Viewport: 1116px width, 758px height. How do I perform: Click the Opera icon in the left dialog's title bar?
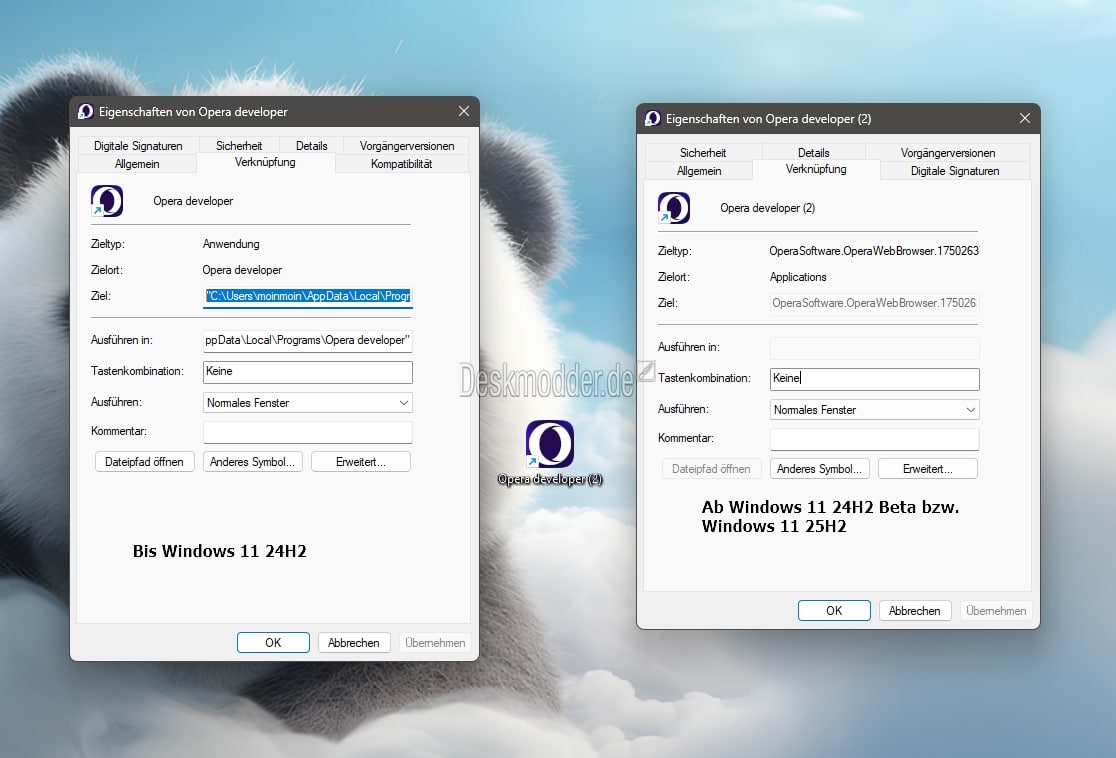point(85,112)
